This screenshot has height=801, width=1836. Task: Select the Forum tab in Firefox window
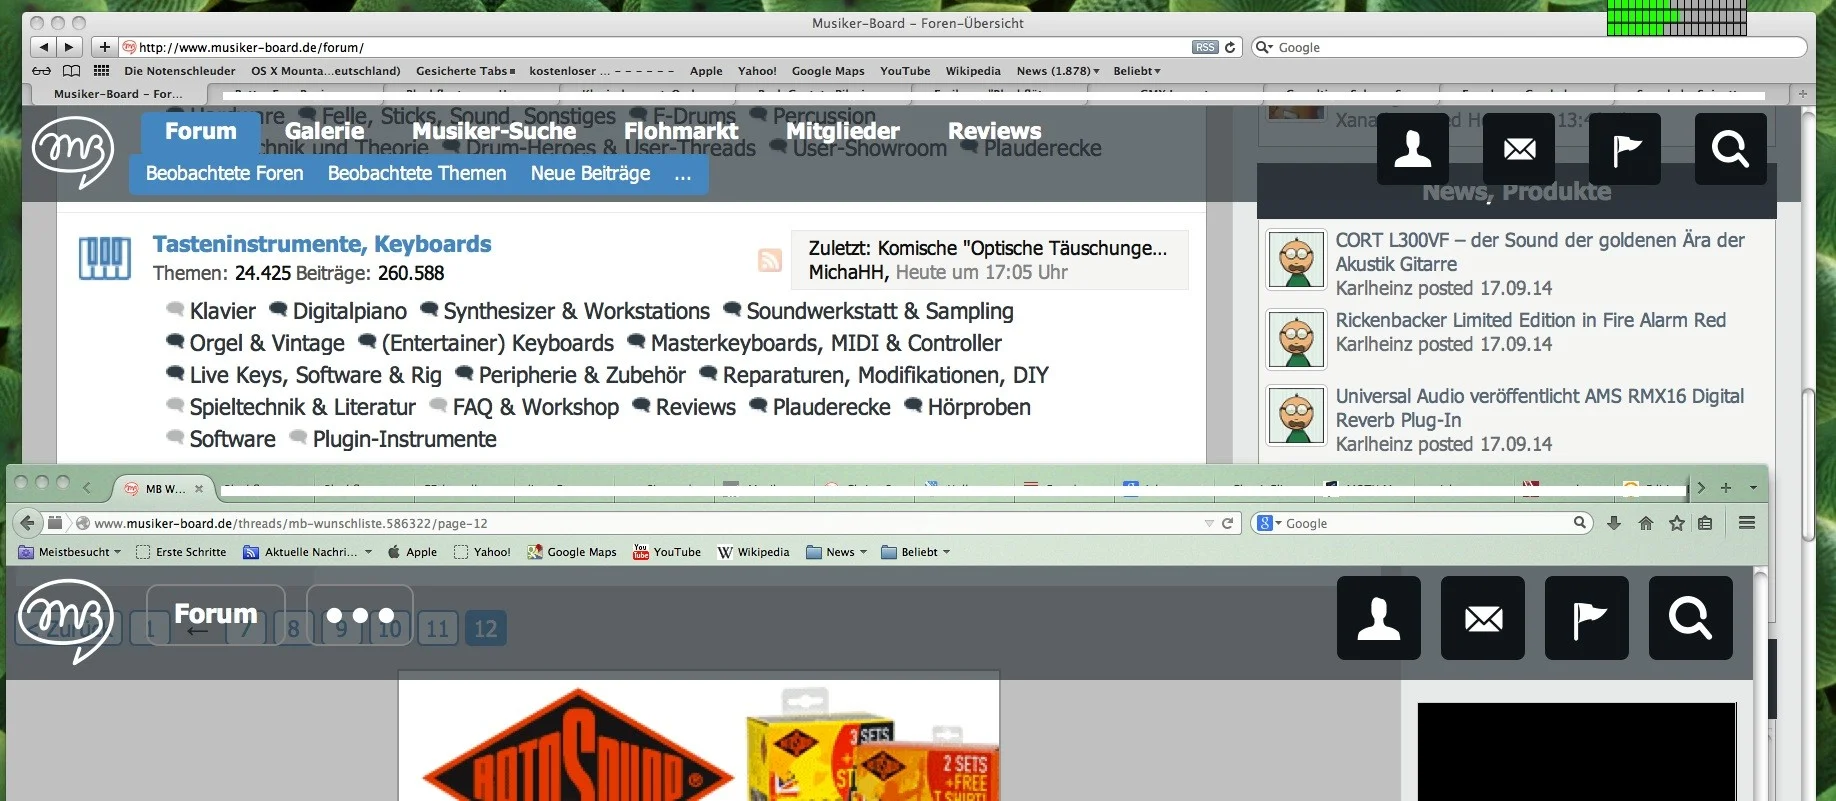(216, 614)
